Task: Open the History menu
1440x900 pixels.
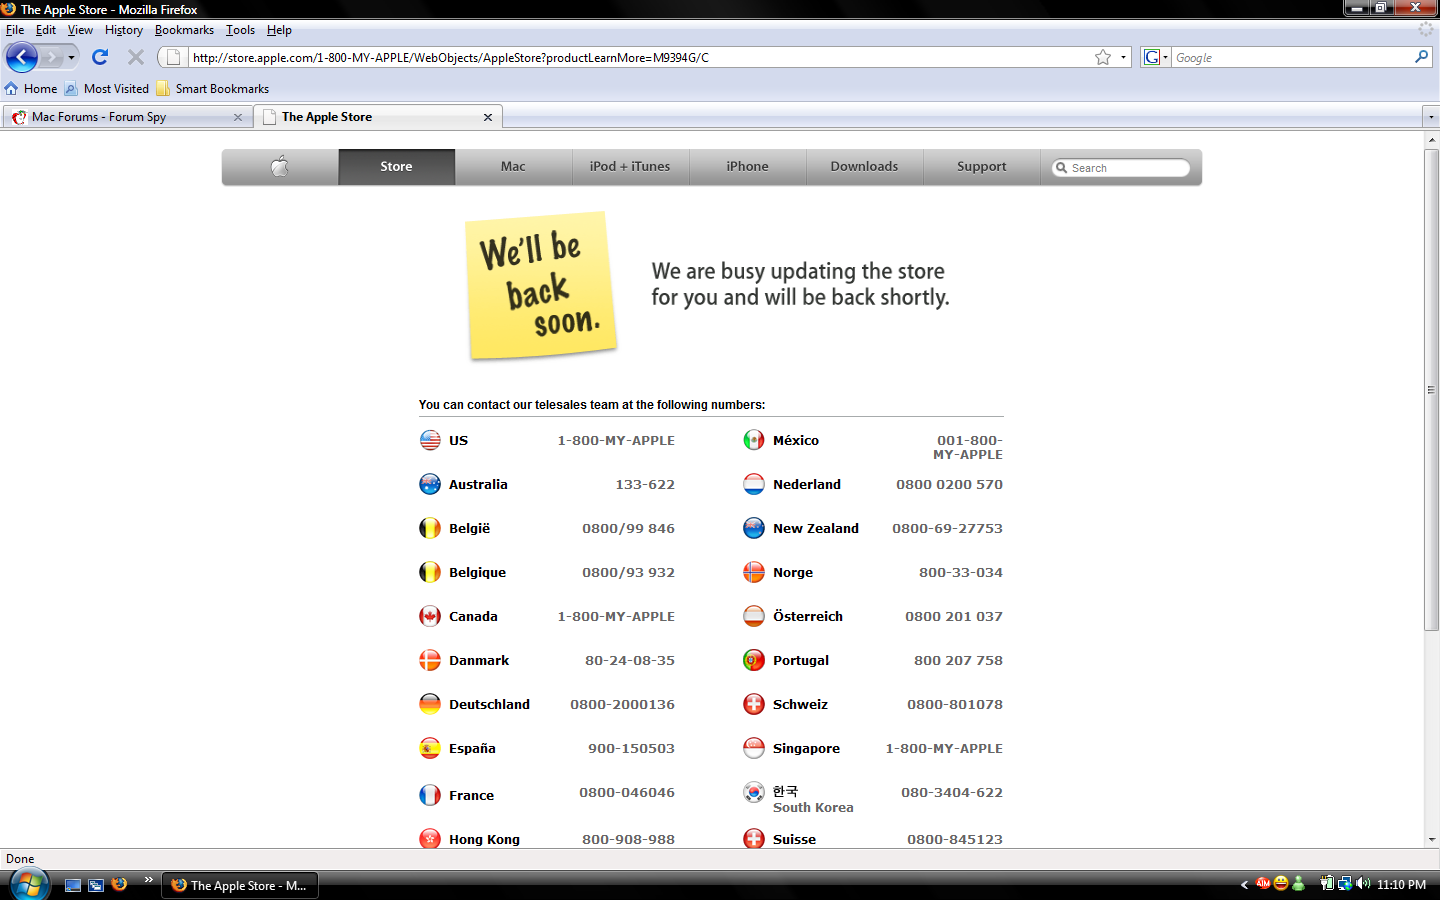Action: pyautogui.click(x=124, y=30)
